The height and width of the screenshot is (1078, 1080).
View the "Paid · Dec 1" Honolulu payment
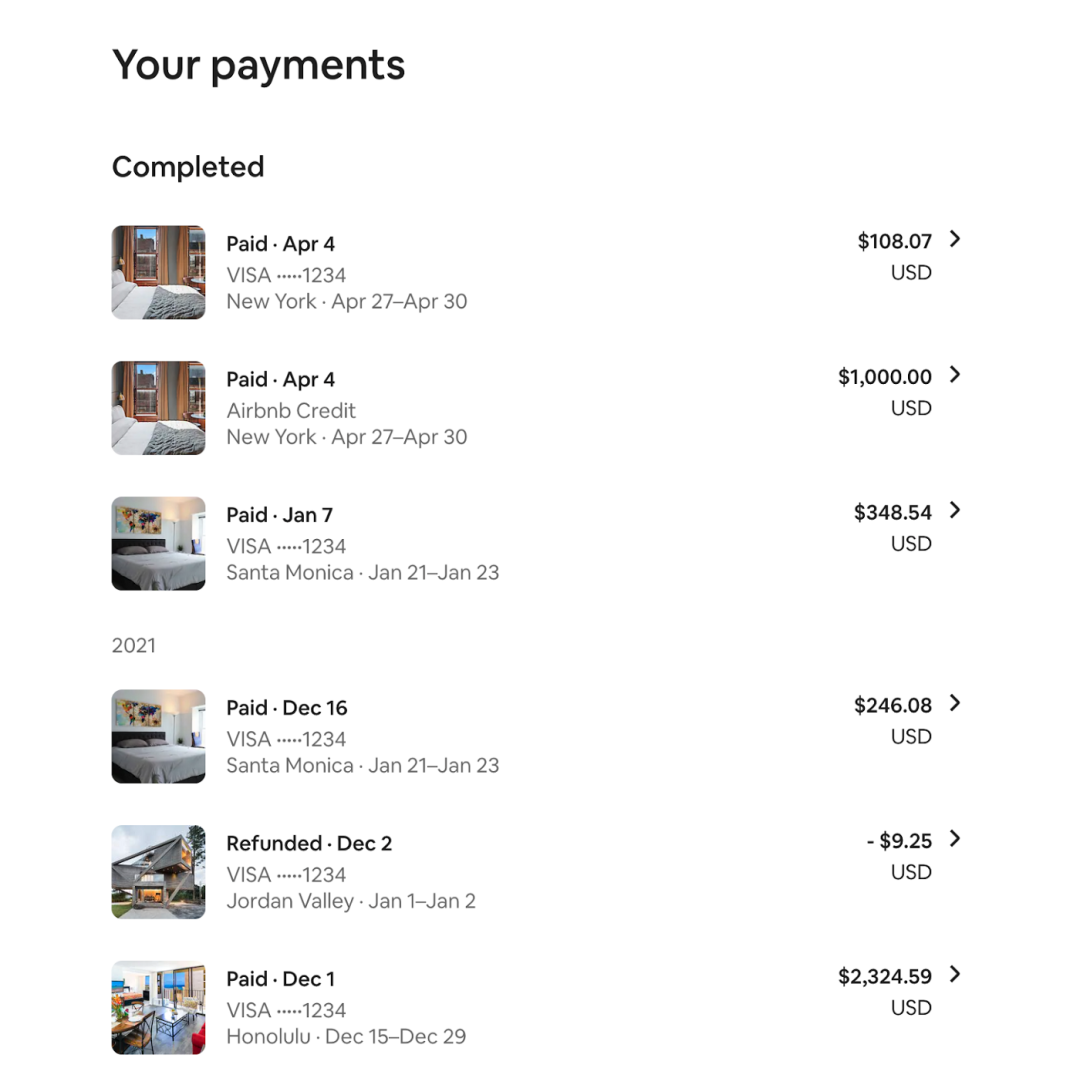click(281, 979)
